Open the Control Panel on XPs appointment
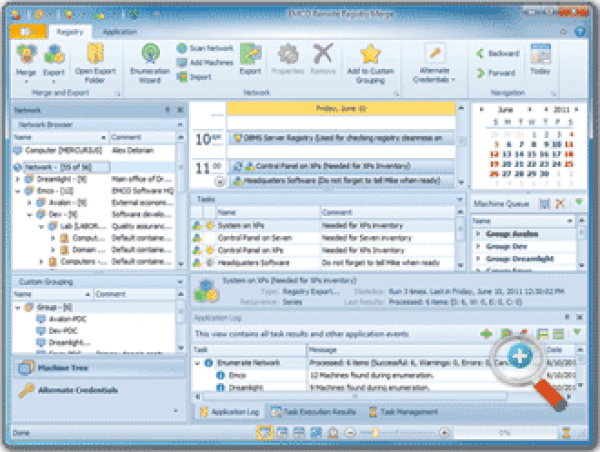The width and height of the screenshot is (600, 452). tap(341, 166)
